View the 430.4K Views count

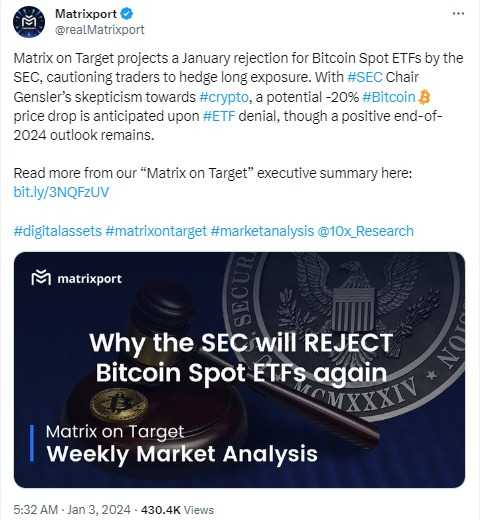[177, 510]
